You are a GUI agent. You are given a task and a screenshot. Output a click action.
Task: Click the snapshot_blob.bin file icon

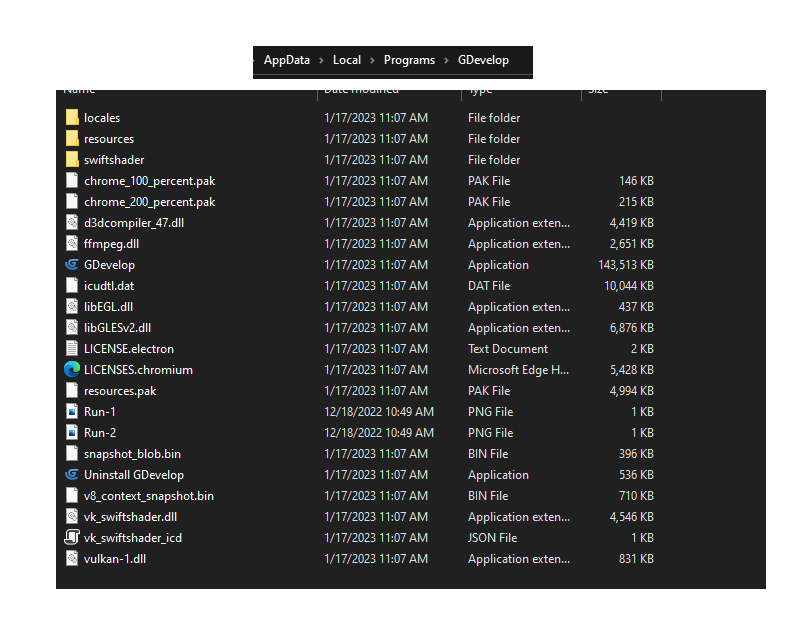72,453
